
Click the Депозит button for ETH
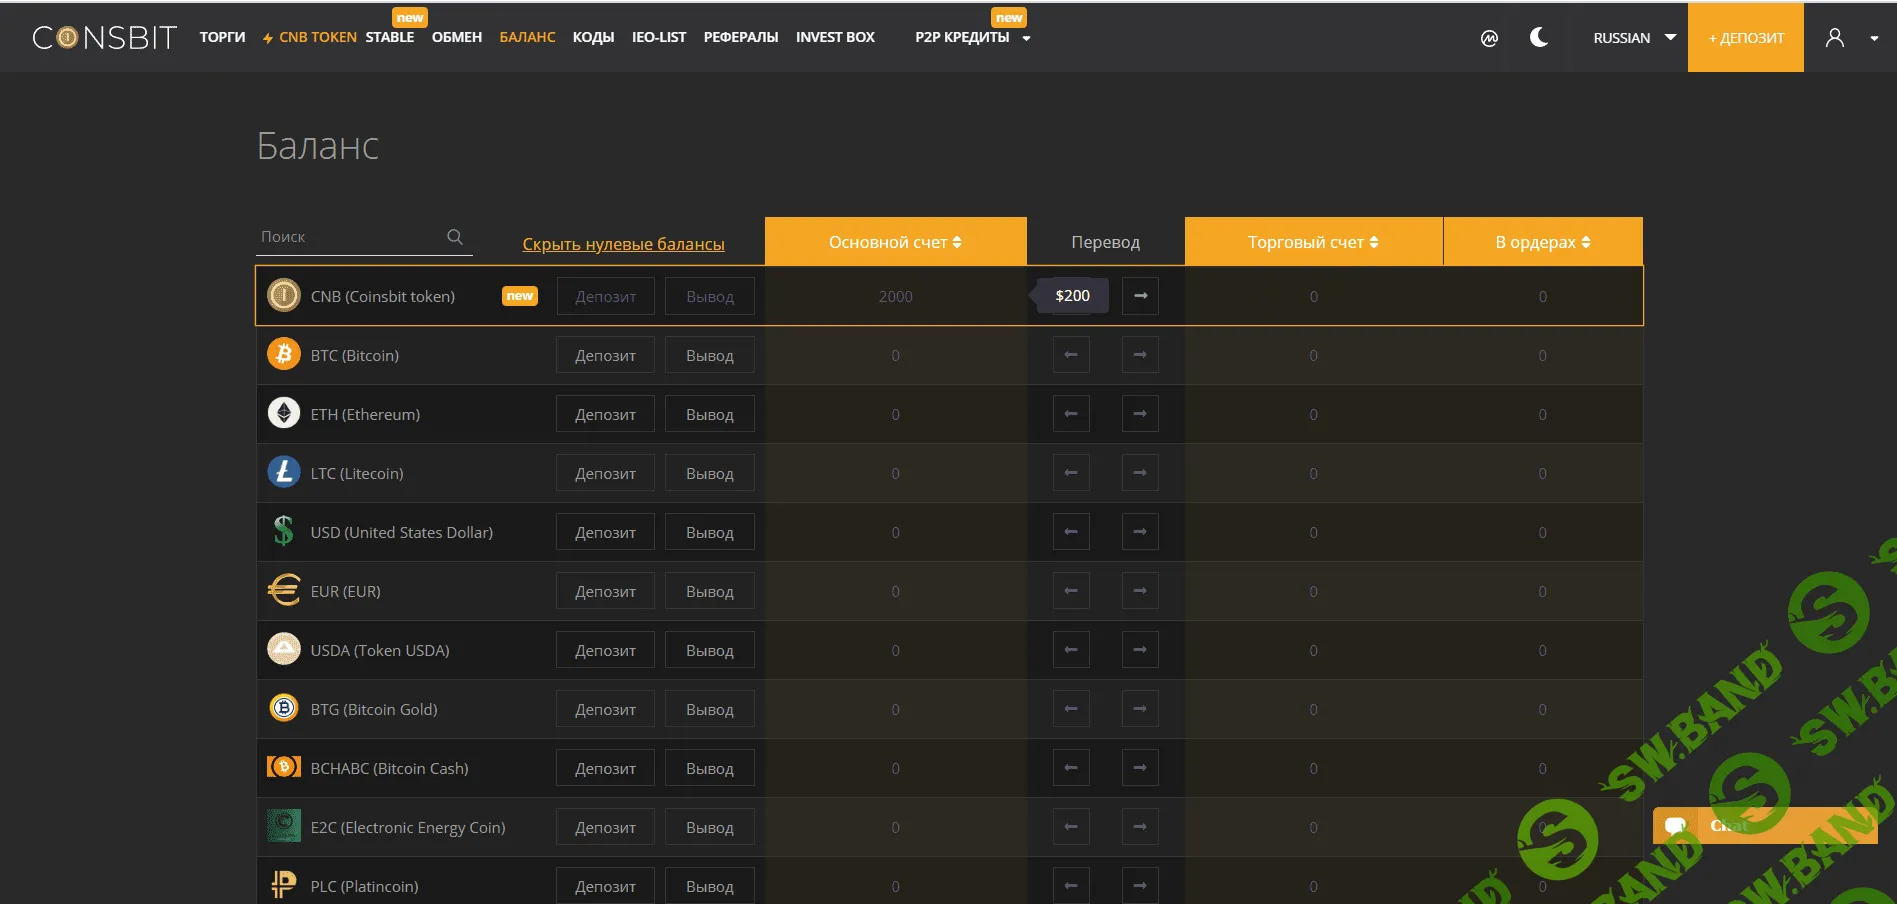point(605,414)
